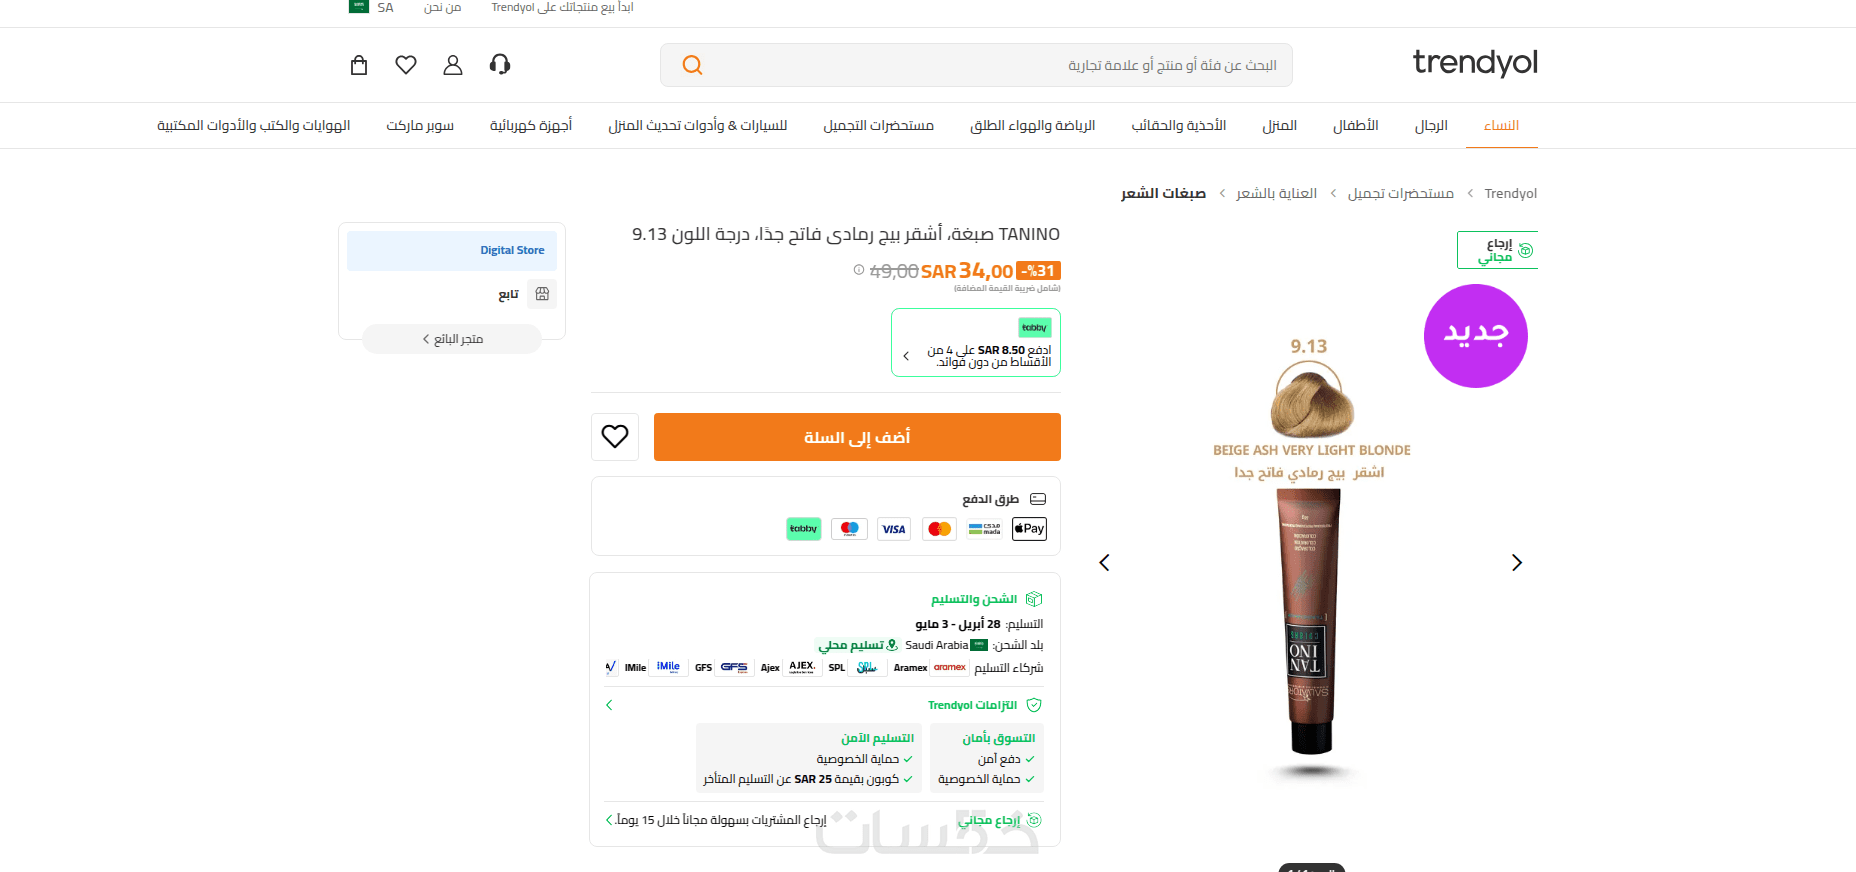The height and width of the screenshot is (872, 1856).
Task: Open متجر البائع seller store button
Action: click(452, 339)
